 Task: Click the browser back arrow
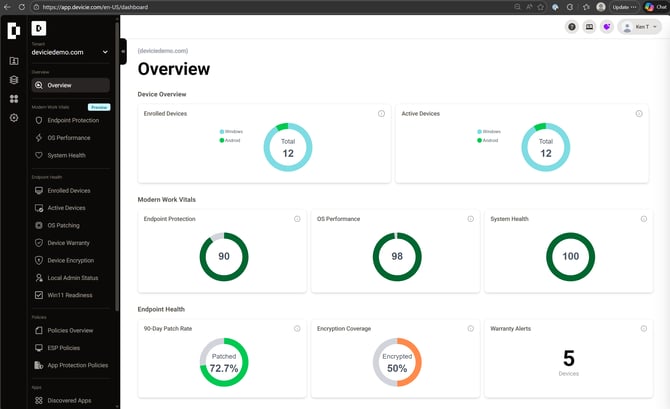[x=7, y=7]
